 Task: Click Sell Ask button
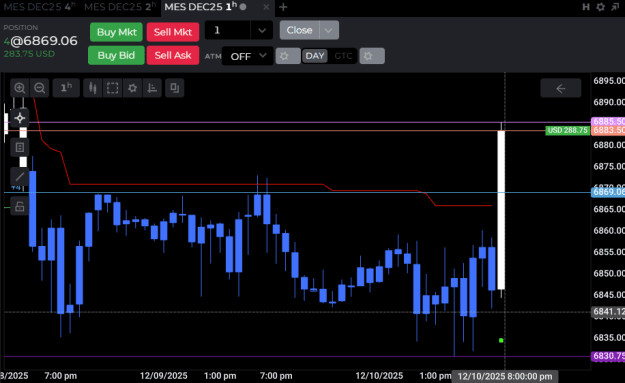tap(173, 55)
